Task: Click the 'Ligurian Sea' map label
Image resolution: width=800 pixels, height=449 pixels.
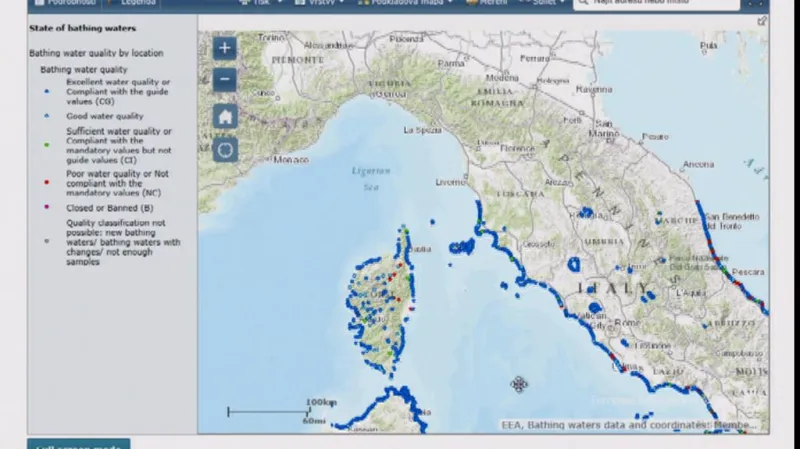Action: click(x=371, y=179)
